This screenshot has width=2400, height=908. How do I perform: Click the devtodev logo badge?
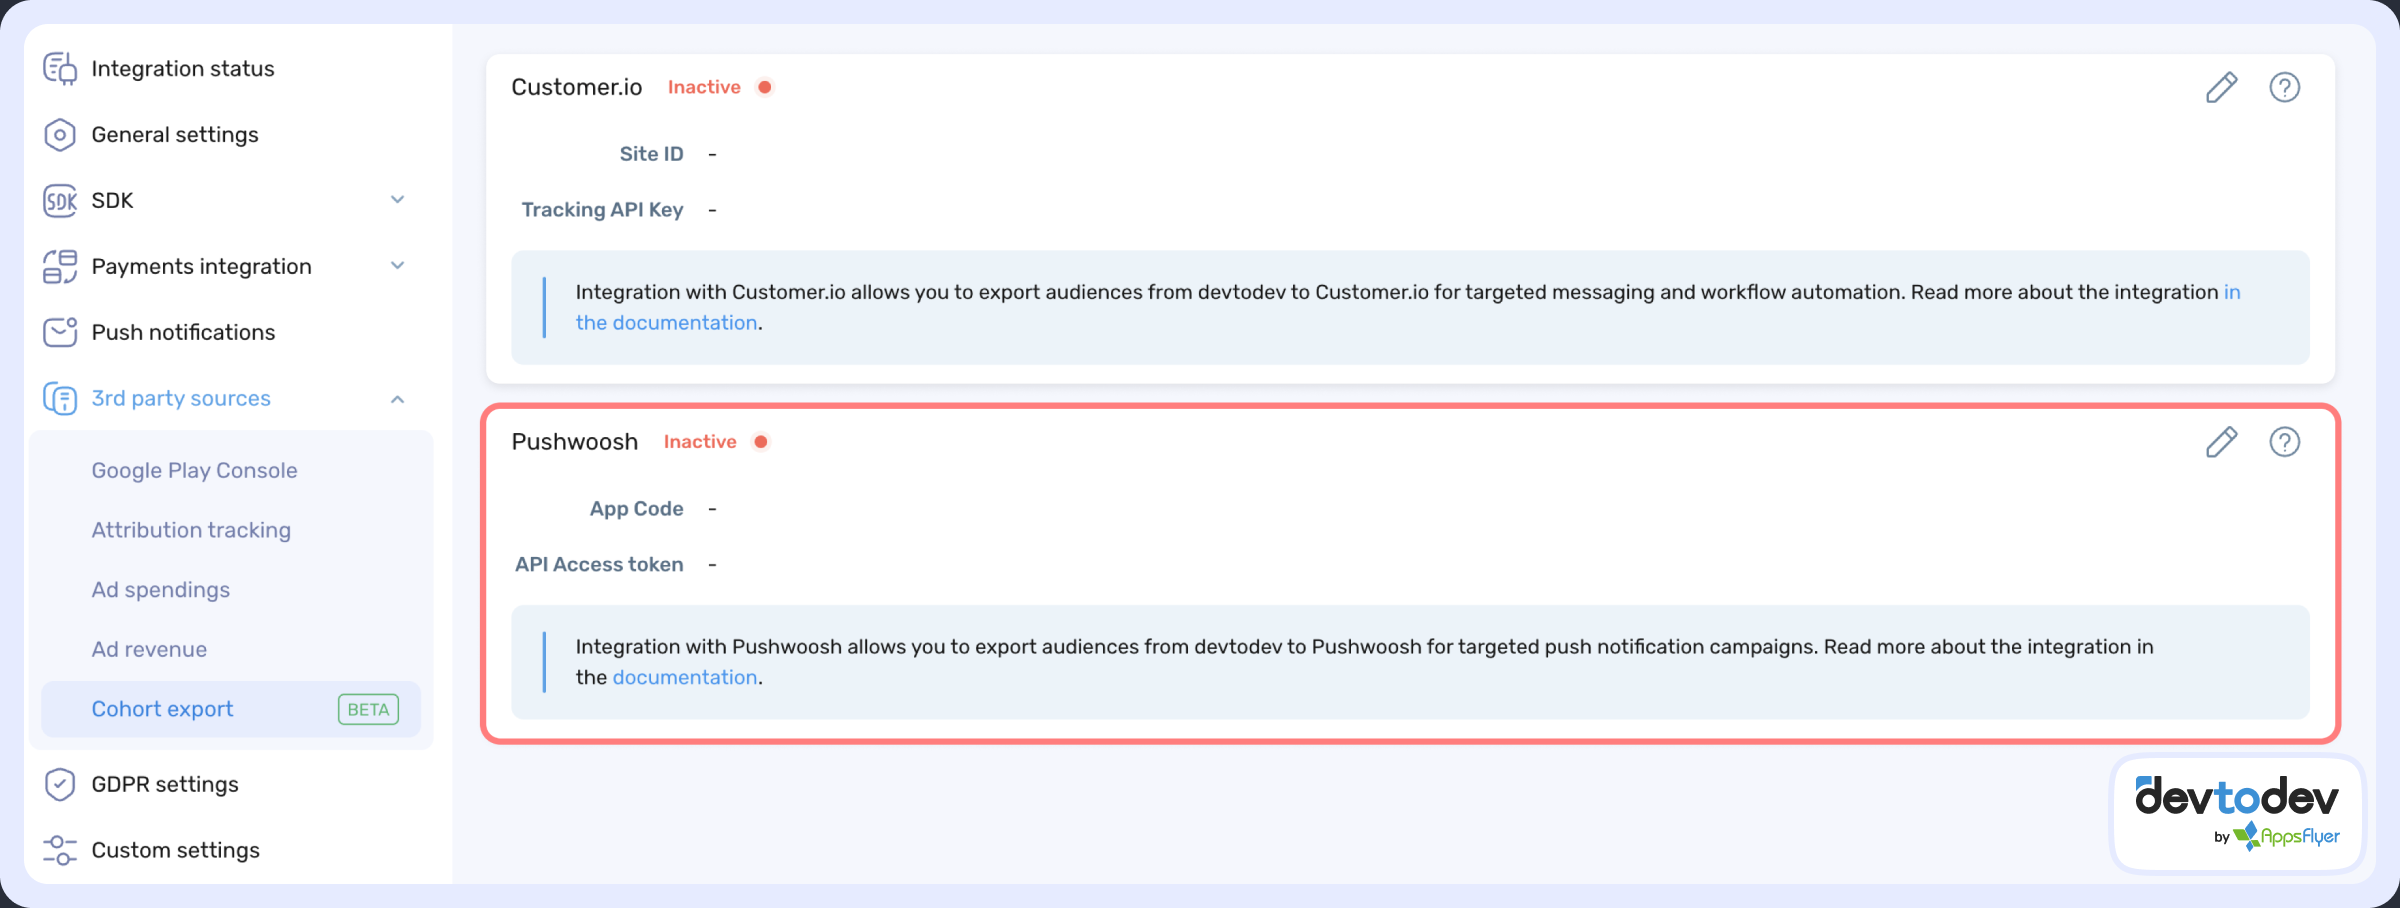2237,813
